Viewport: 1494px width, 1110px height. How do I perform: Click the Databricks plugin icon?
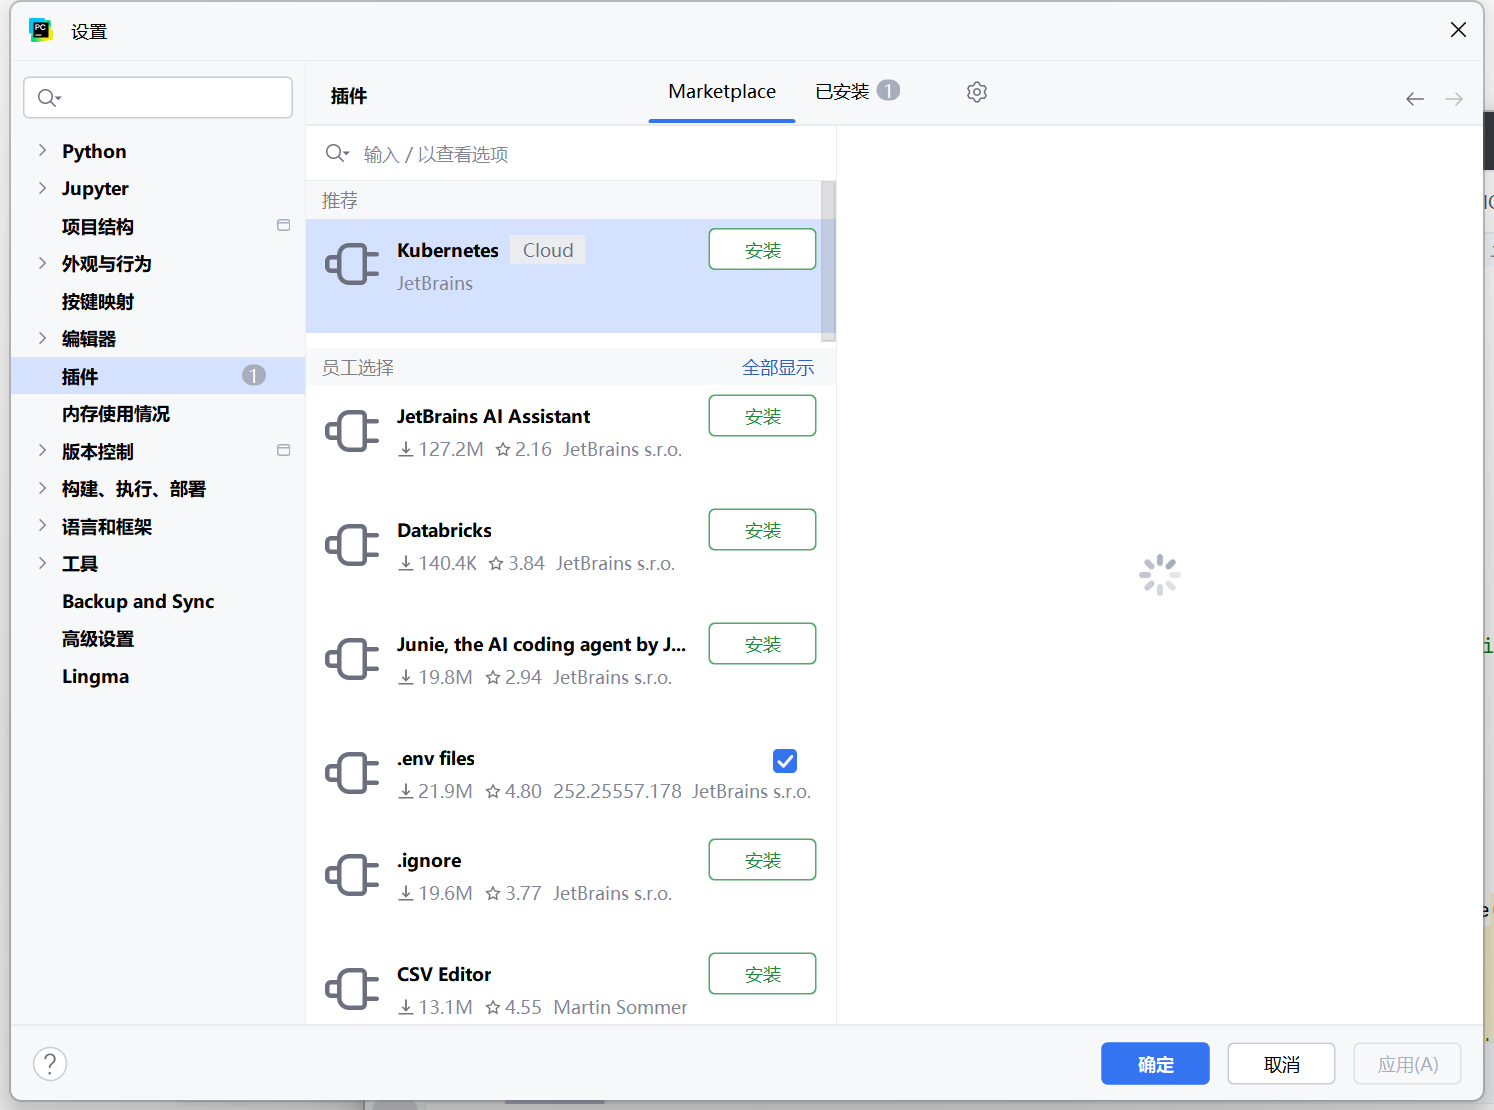point(352,545)
